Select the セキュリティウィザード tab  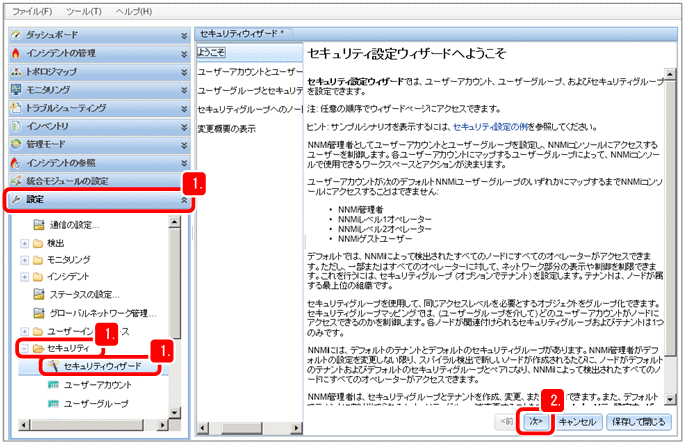[x=244, y=33]
